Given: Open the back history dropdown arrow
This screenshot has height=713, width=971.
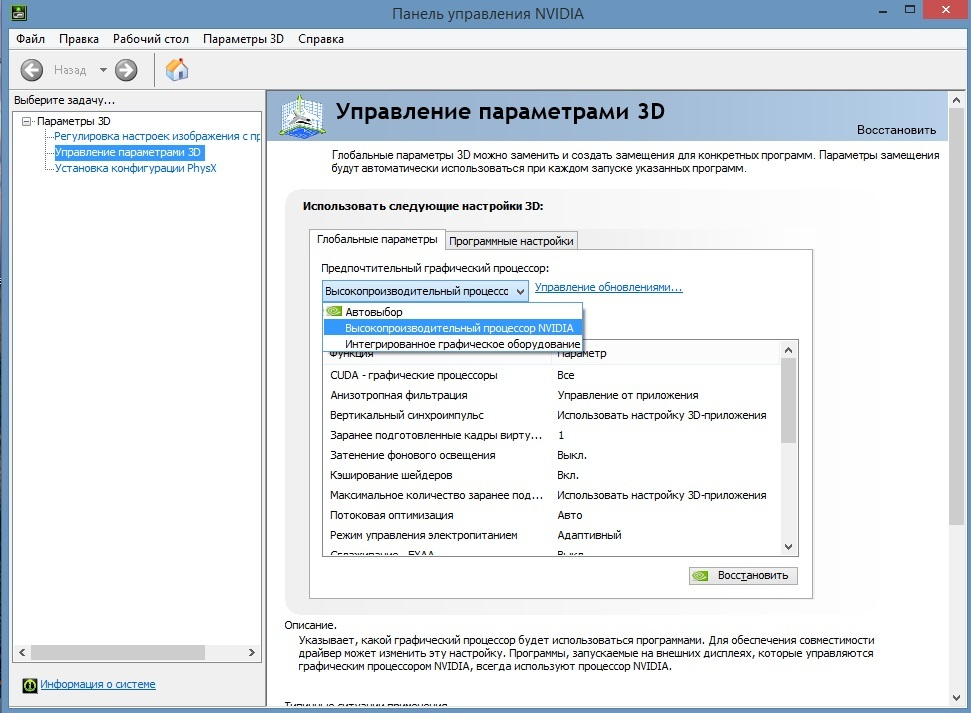Looking at the screenshot, I should (x=103, y=70).
